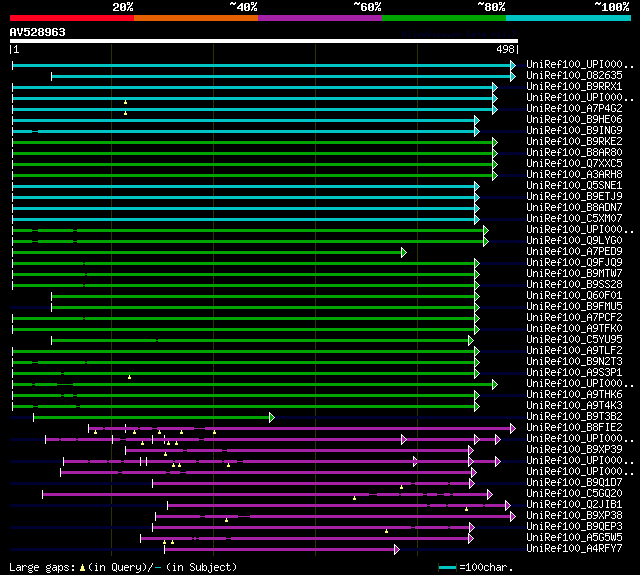The height and width of the screenshot is (575, 640).
Task: Select hit label UniRef100_B9XP39
Action: coord(574,450)
